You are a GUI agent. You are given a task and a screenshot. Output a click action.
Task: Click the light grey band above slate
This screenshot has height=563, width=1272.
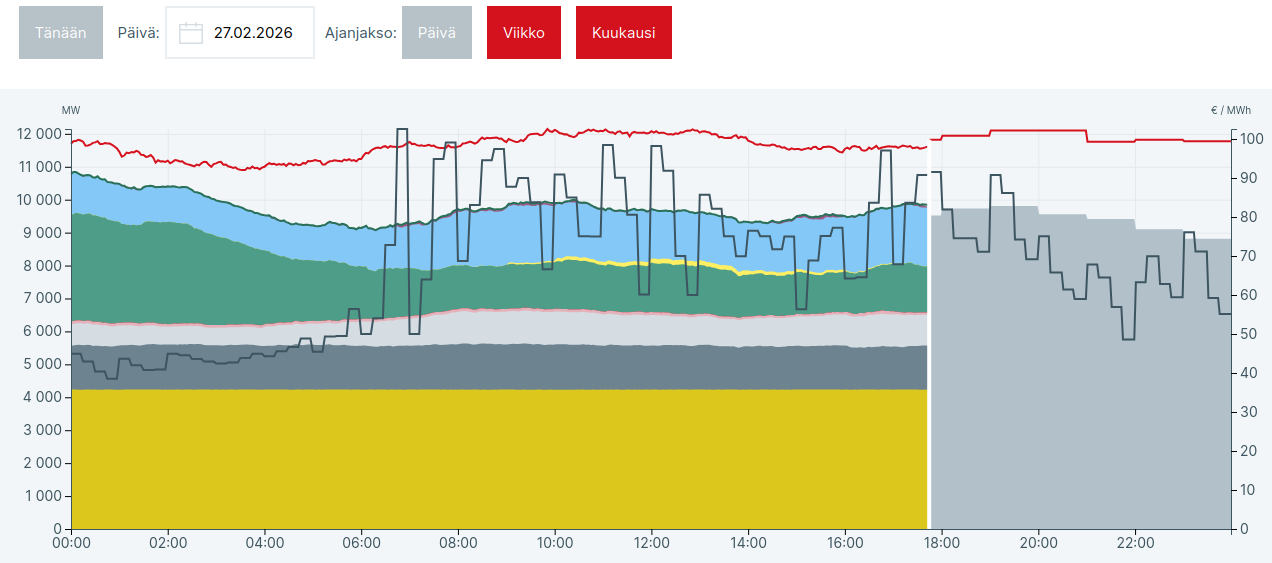(500, 330)
